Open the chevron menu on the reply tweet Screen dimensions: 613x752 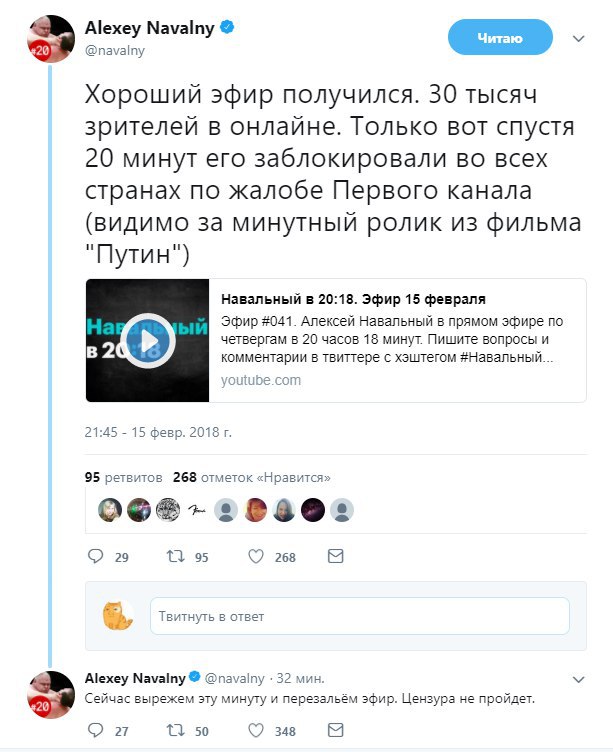point(579,680)
